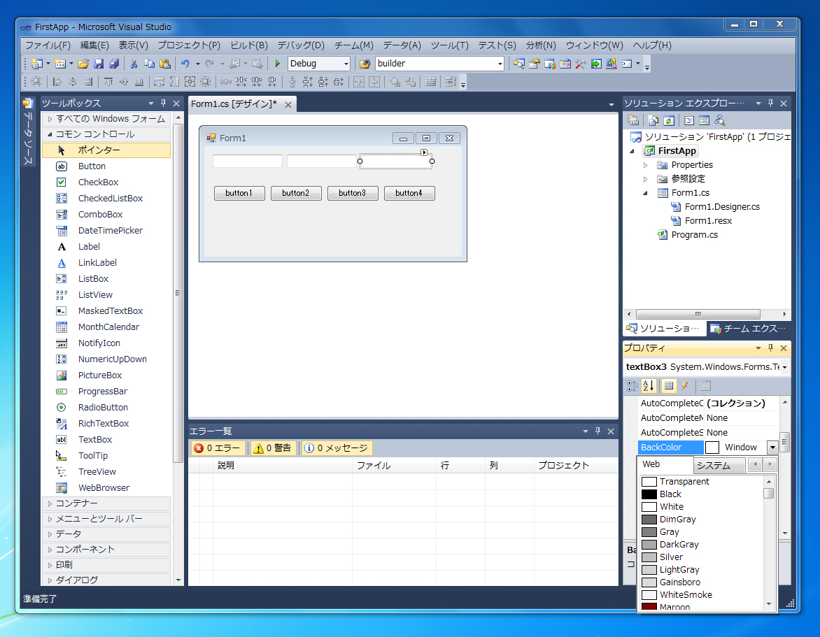Open View Code from Solution Explorer toolbar
This screenshot has width=820, height=637.
click(x=689, y=122)
